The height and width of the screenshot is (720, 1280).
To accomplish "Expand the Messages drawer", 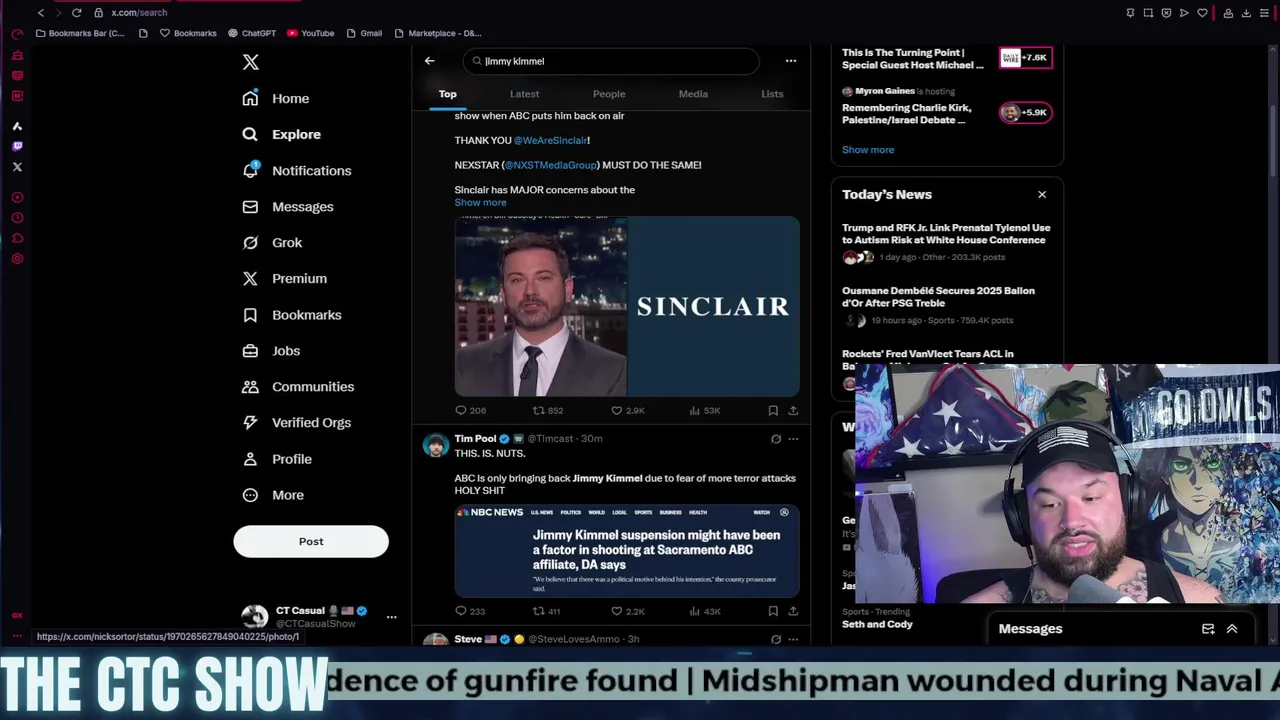I will click(x=1232, y=629).
